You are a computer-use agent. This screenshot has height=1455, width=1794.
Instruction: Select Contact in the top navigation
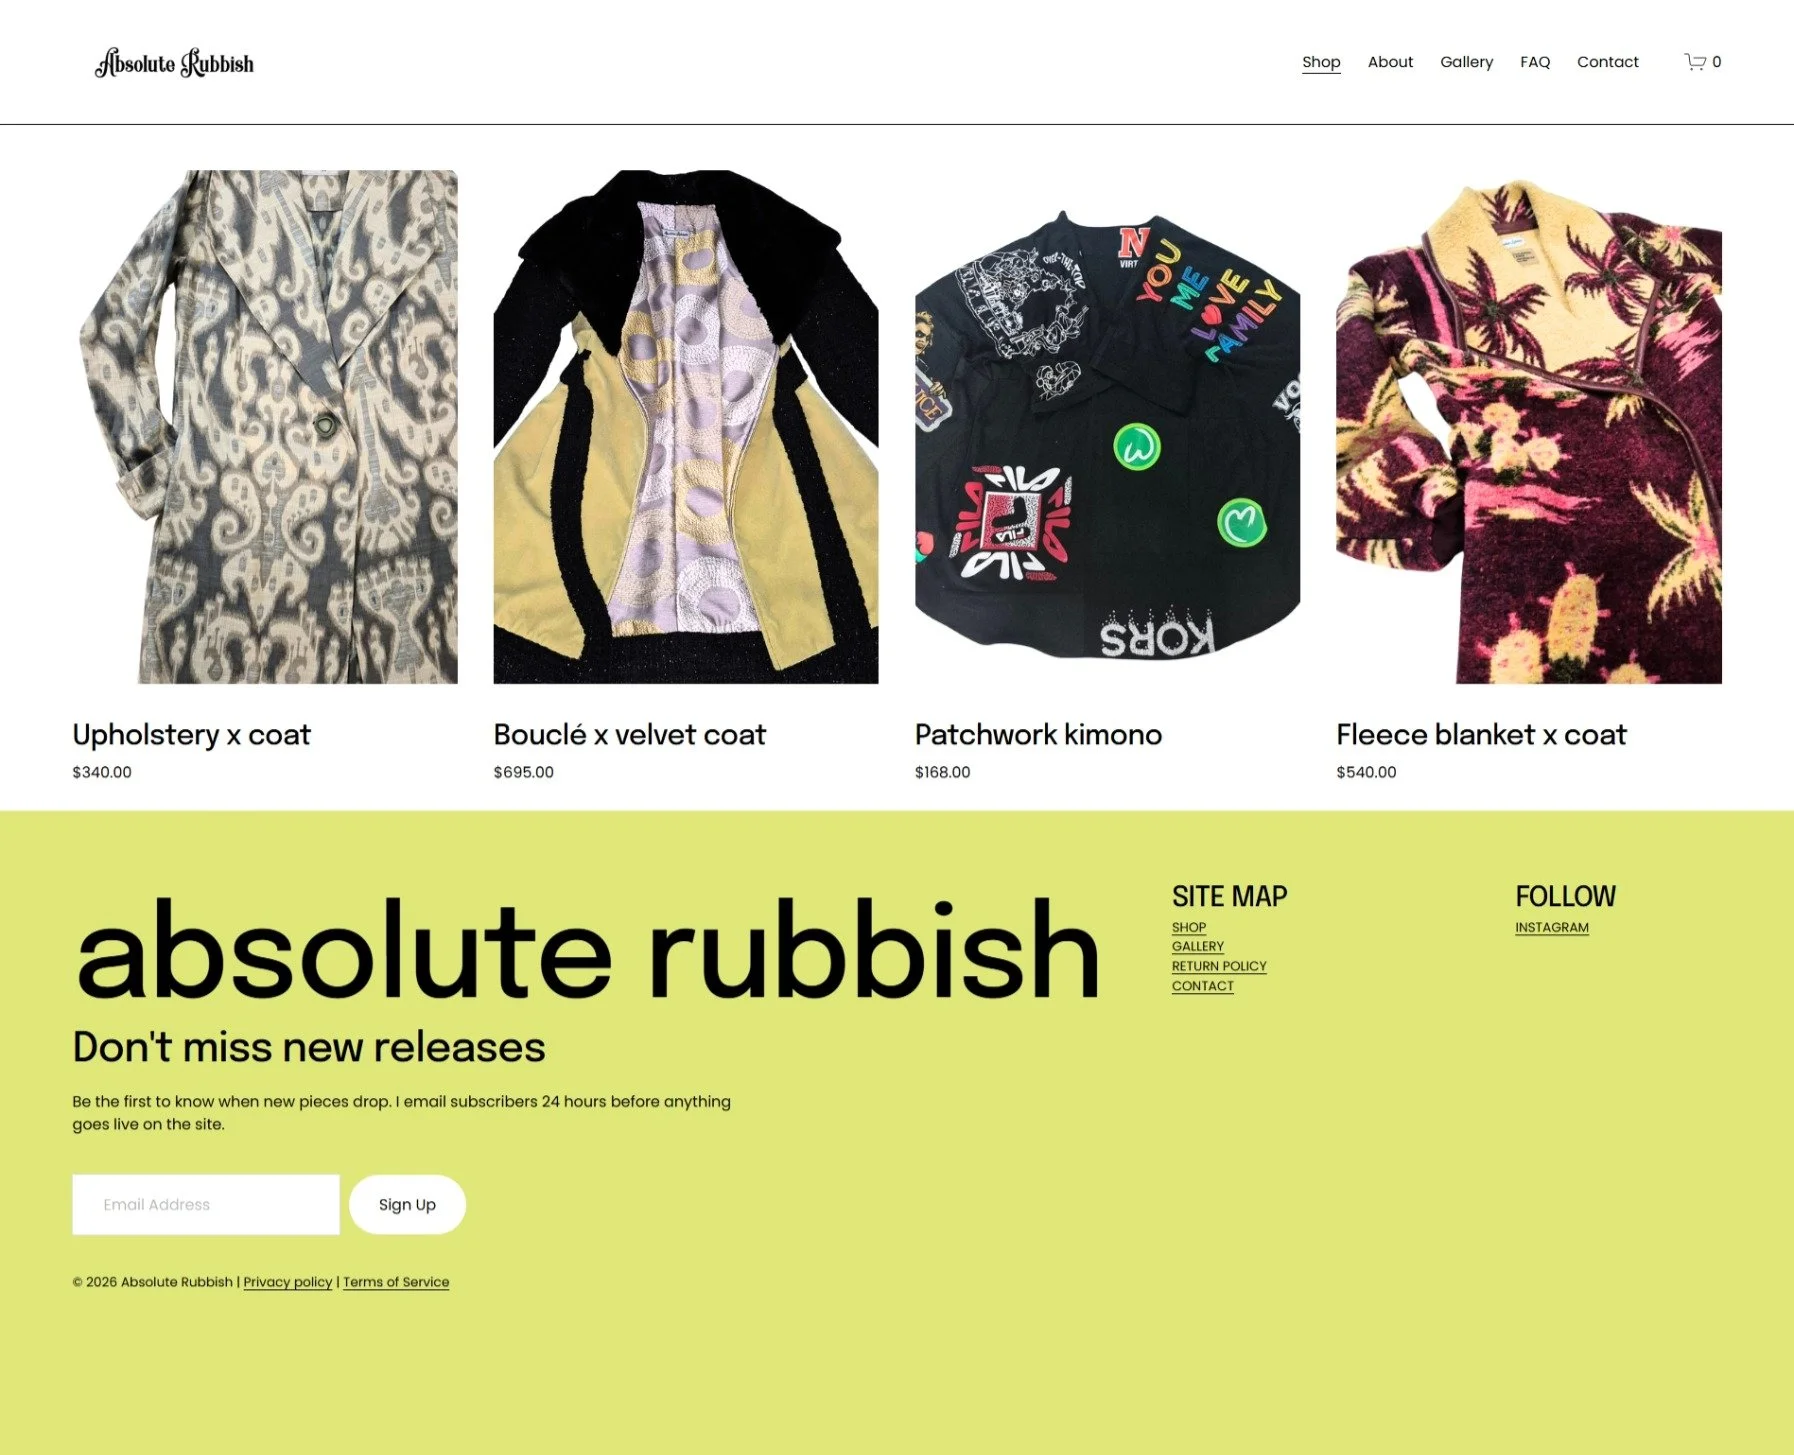click(x=1607, y=62)
